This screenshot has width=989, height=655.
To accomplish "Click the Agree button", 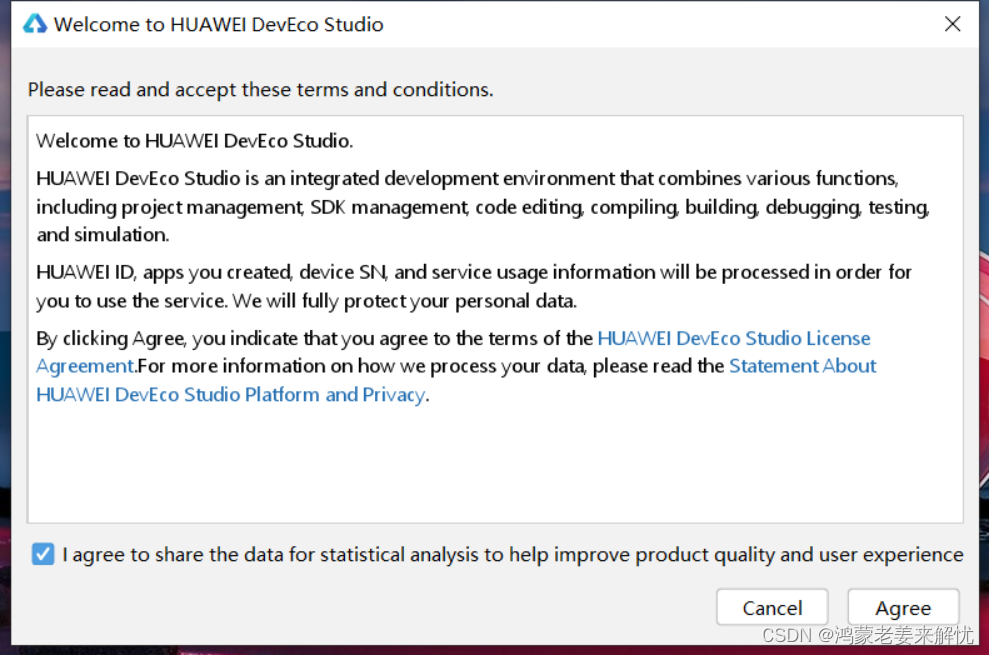I will pyautogui.click(x=903, y=608).
